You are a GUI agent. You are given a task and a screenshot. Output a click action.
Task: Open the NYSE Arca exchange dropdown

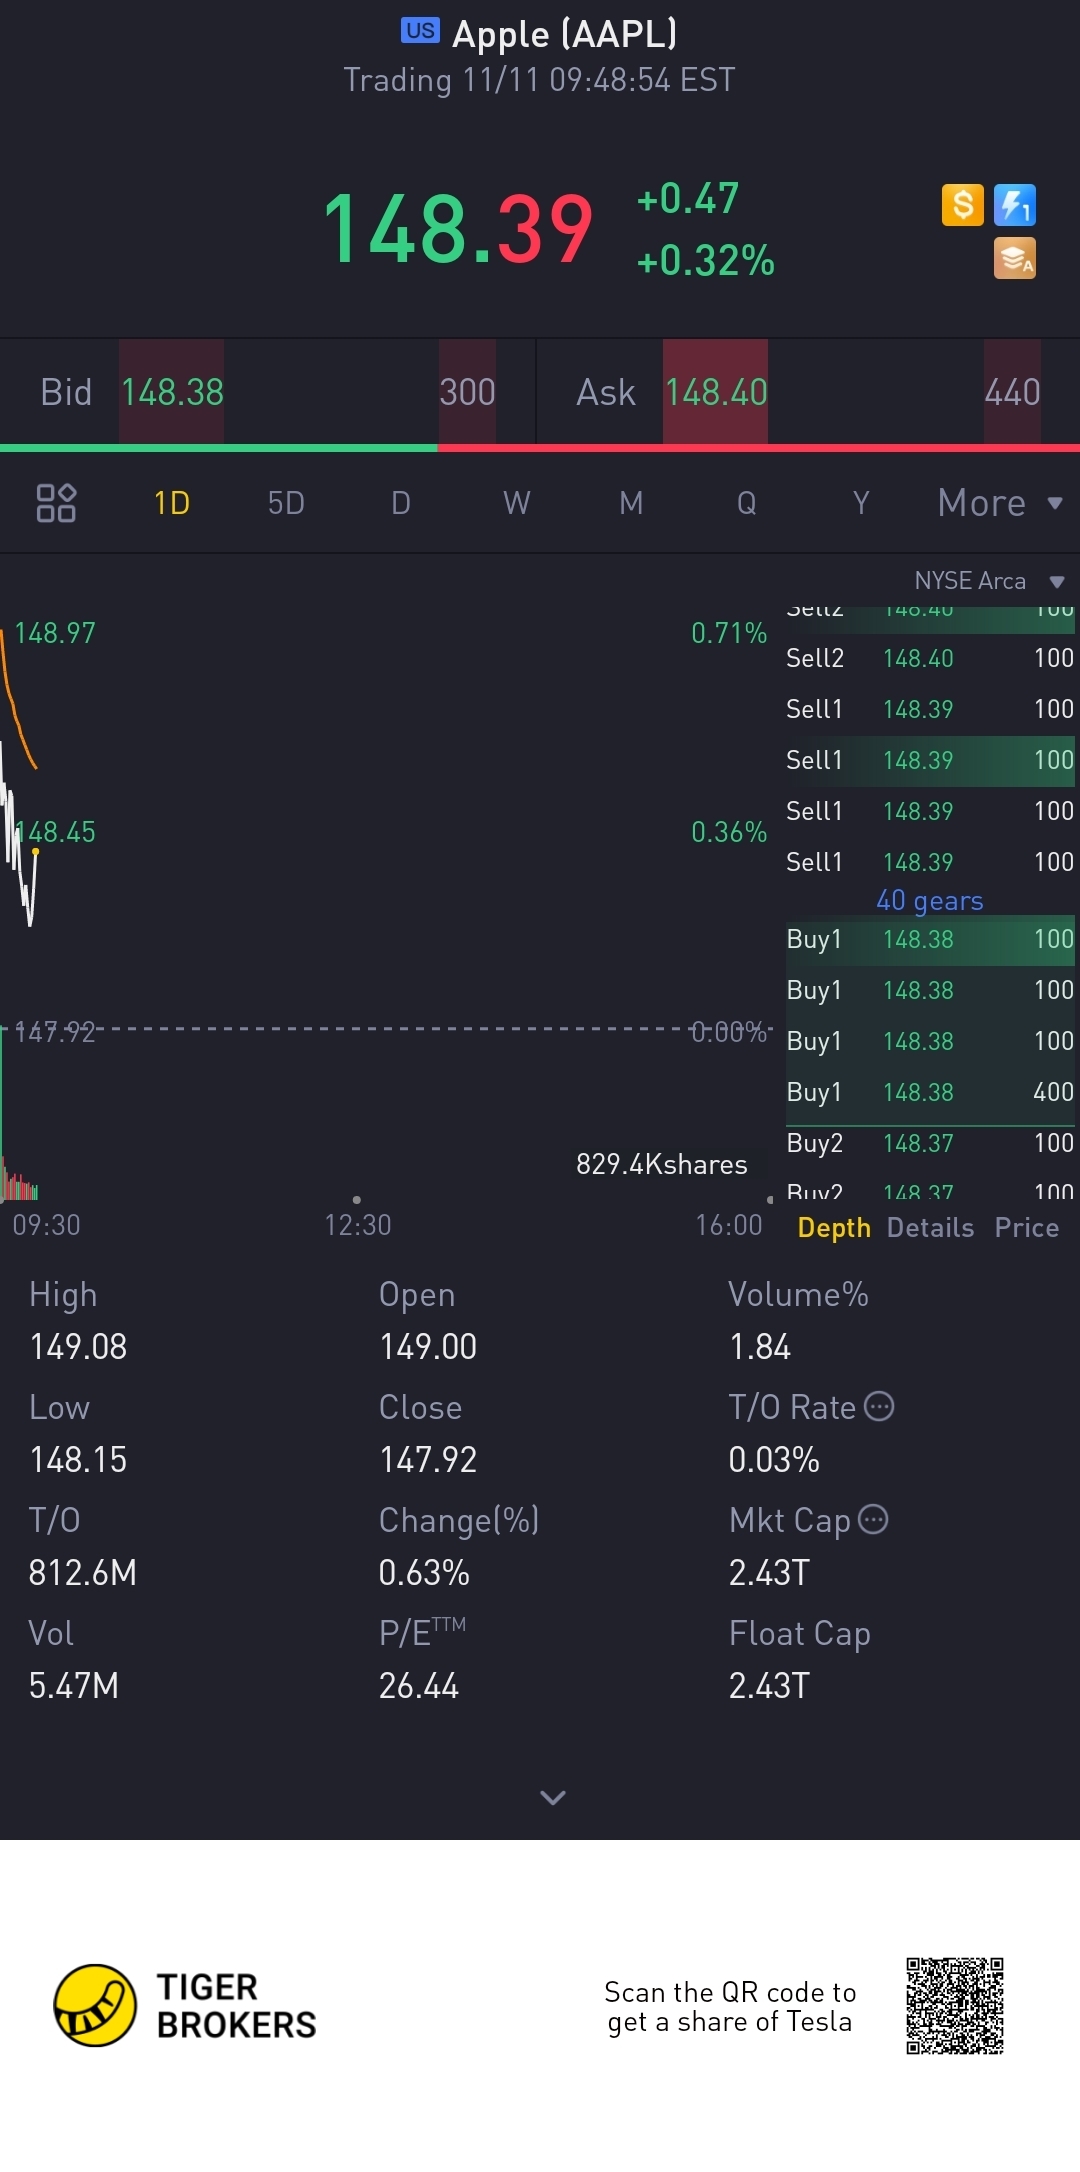click(990, 581)
